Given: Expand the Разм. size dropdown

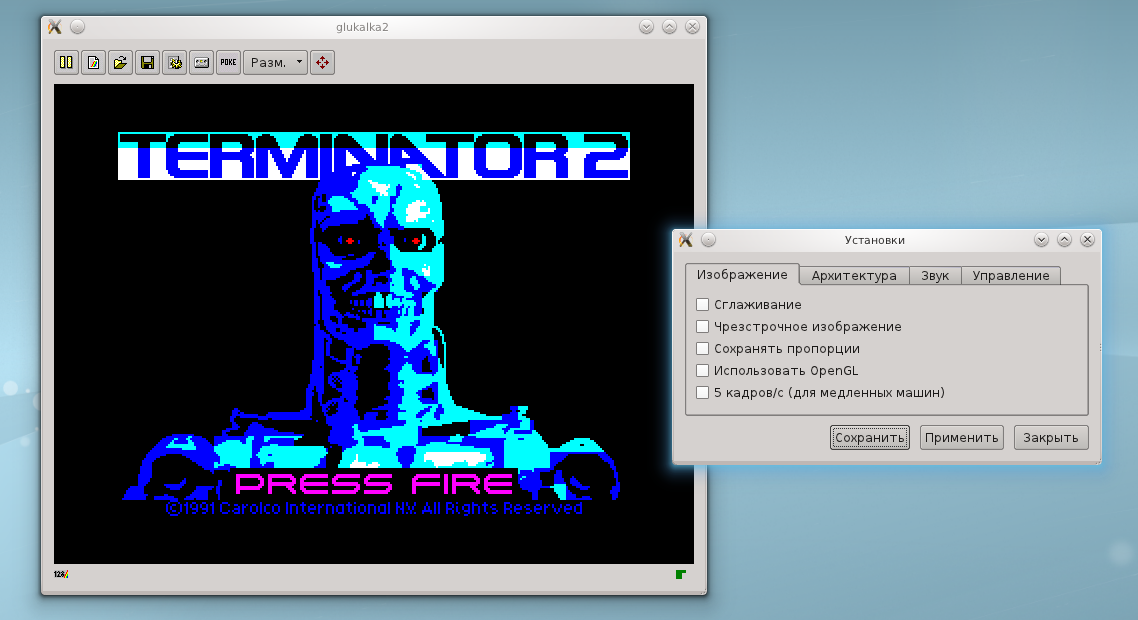Looking at the screenshot, I should click(276, 62).
